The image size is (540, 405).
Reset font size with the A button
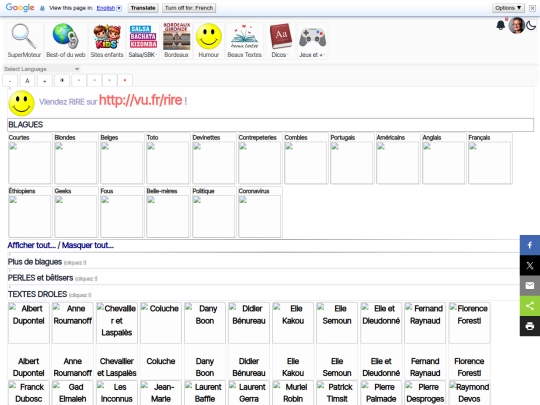click(27, 81)
